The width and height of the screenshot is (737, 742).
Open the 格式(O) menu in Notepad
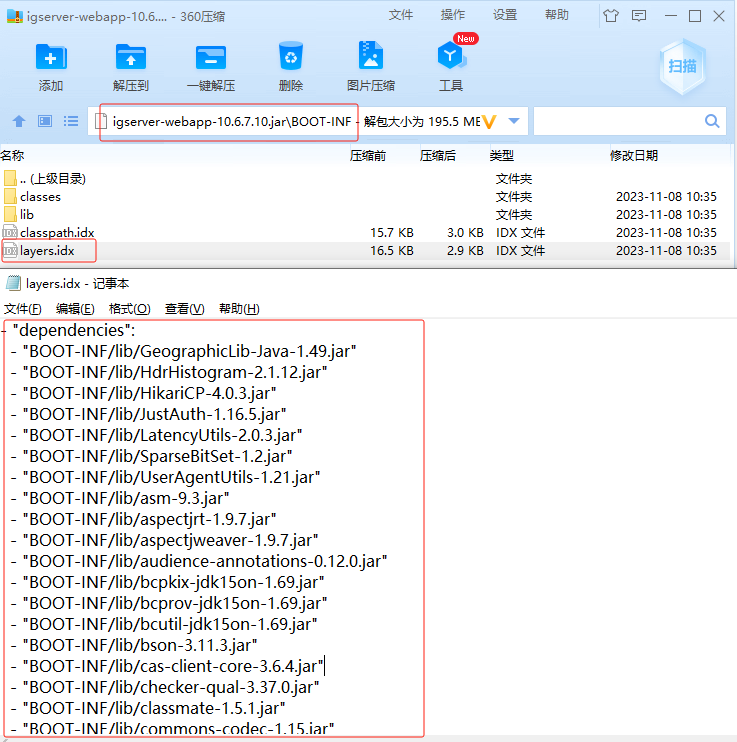[129, 308]
